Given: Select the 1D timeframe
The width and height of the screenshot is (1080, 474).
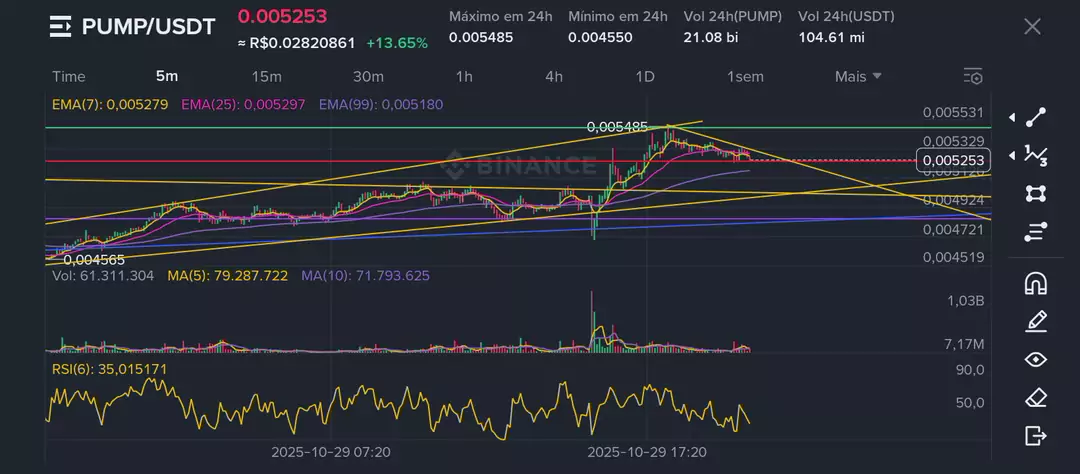Looking at the screenshot, I should [645, 76].
